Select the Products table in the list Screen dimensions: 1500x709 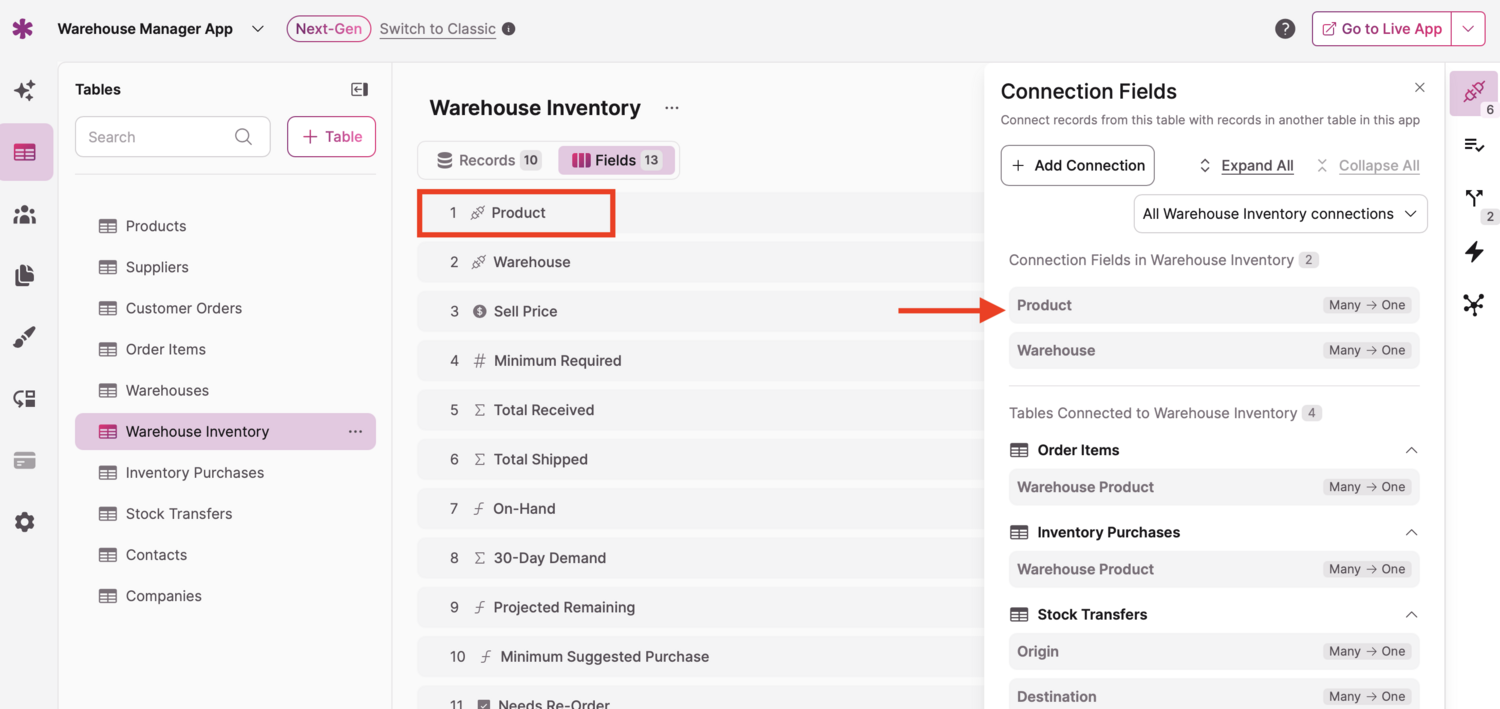pos(155,226)
